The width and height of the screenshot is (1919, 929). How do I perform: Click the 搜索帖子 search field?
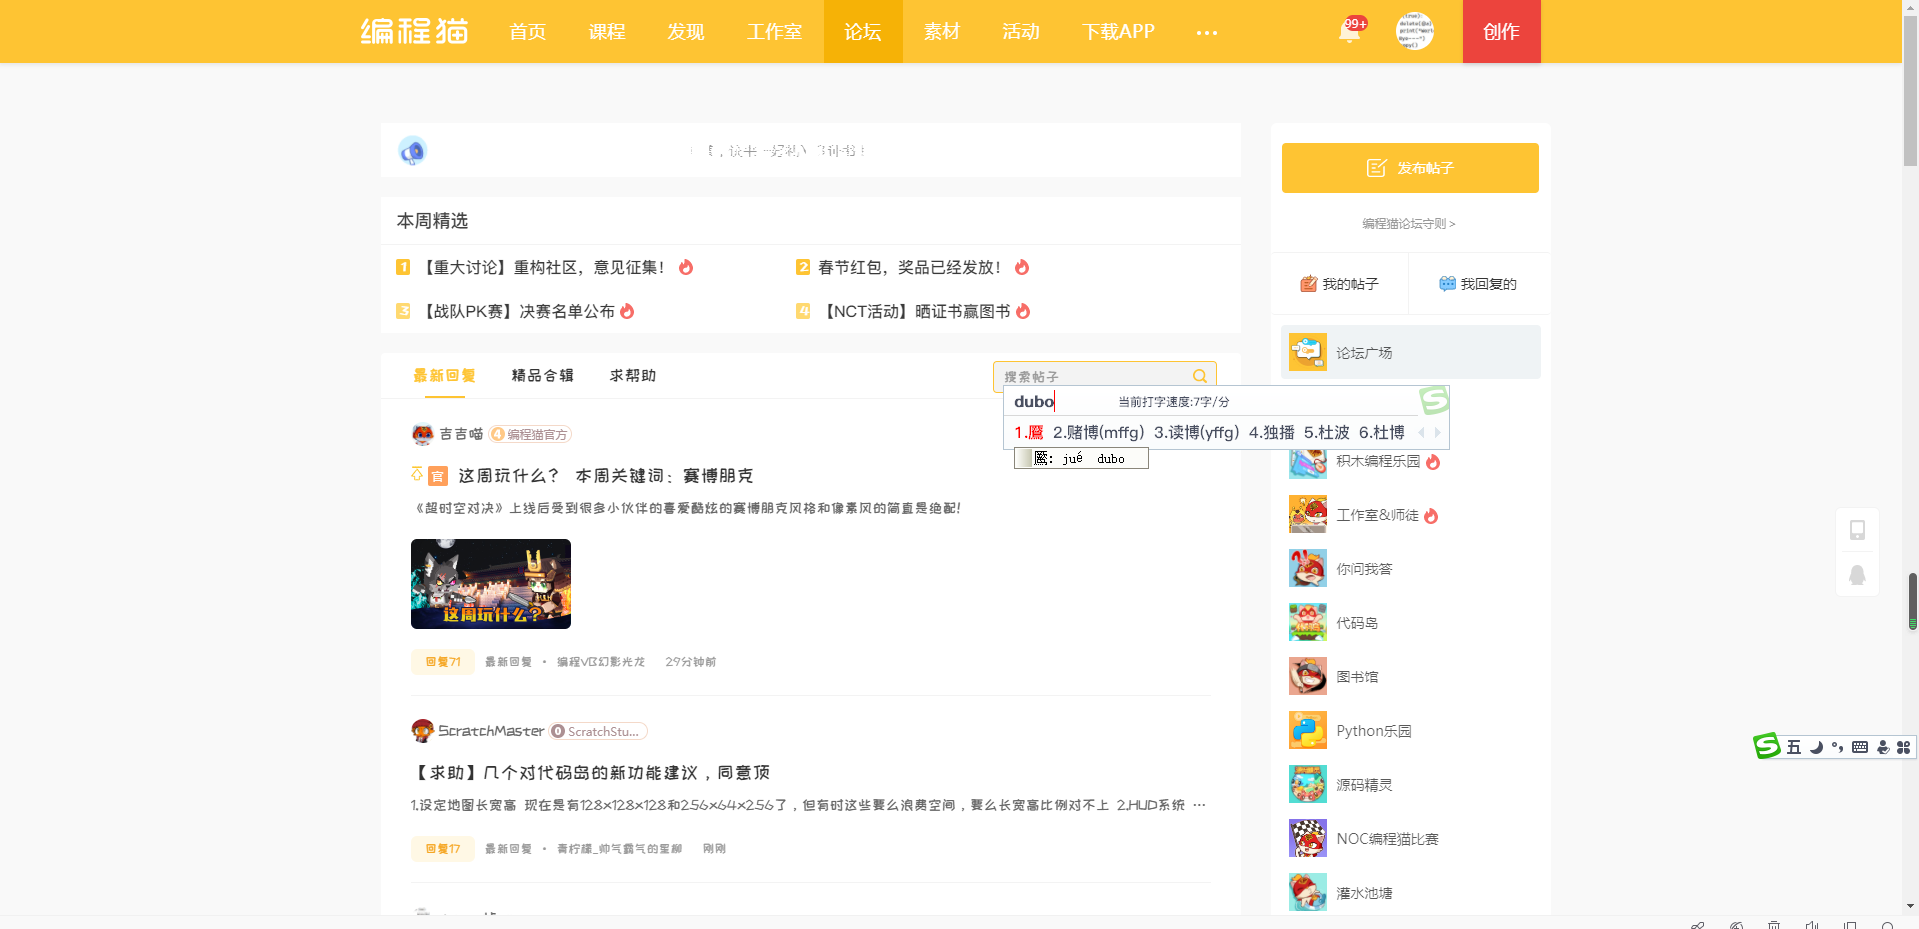(x=1104, y=376)
